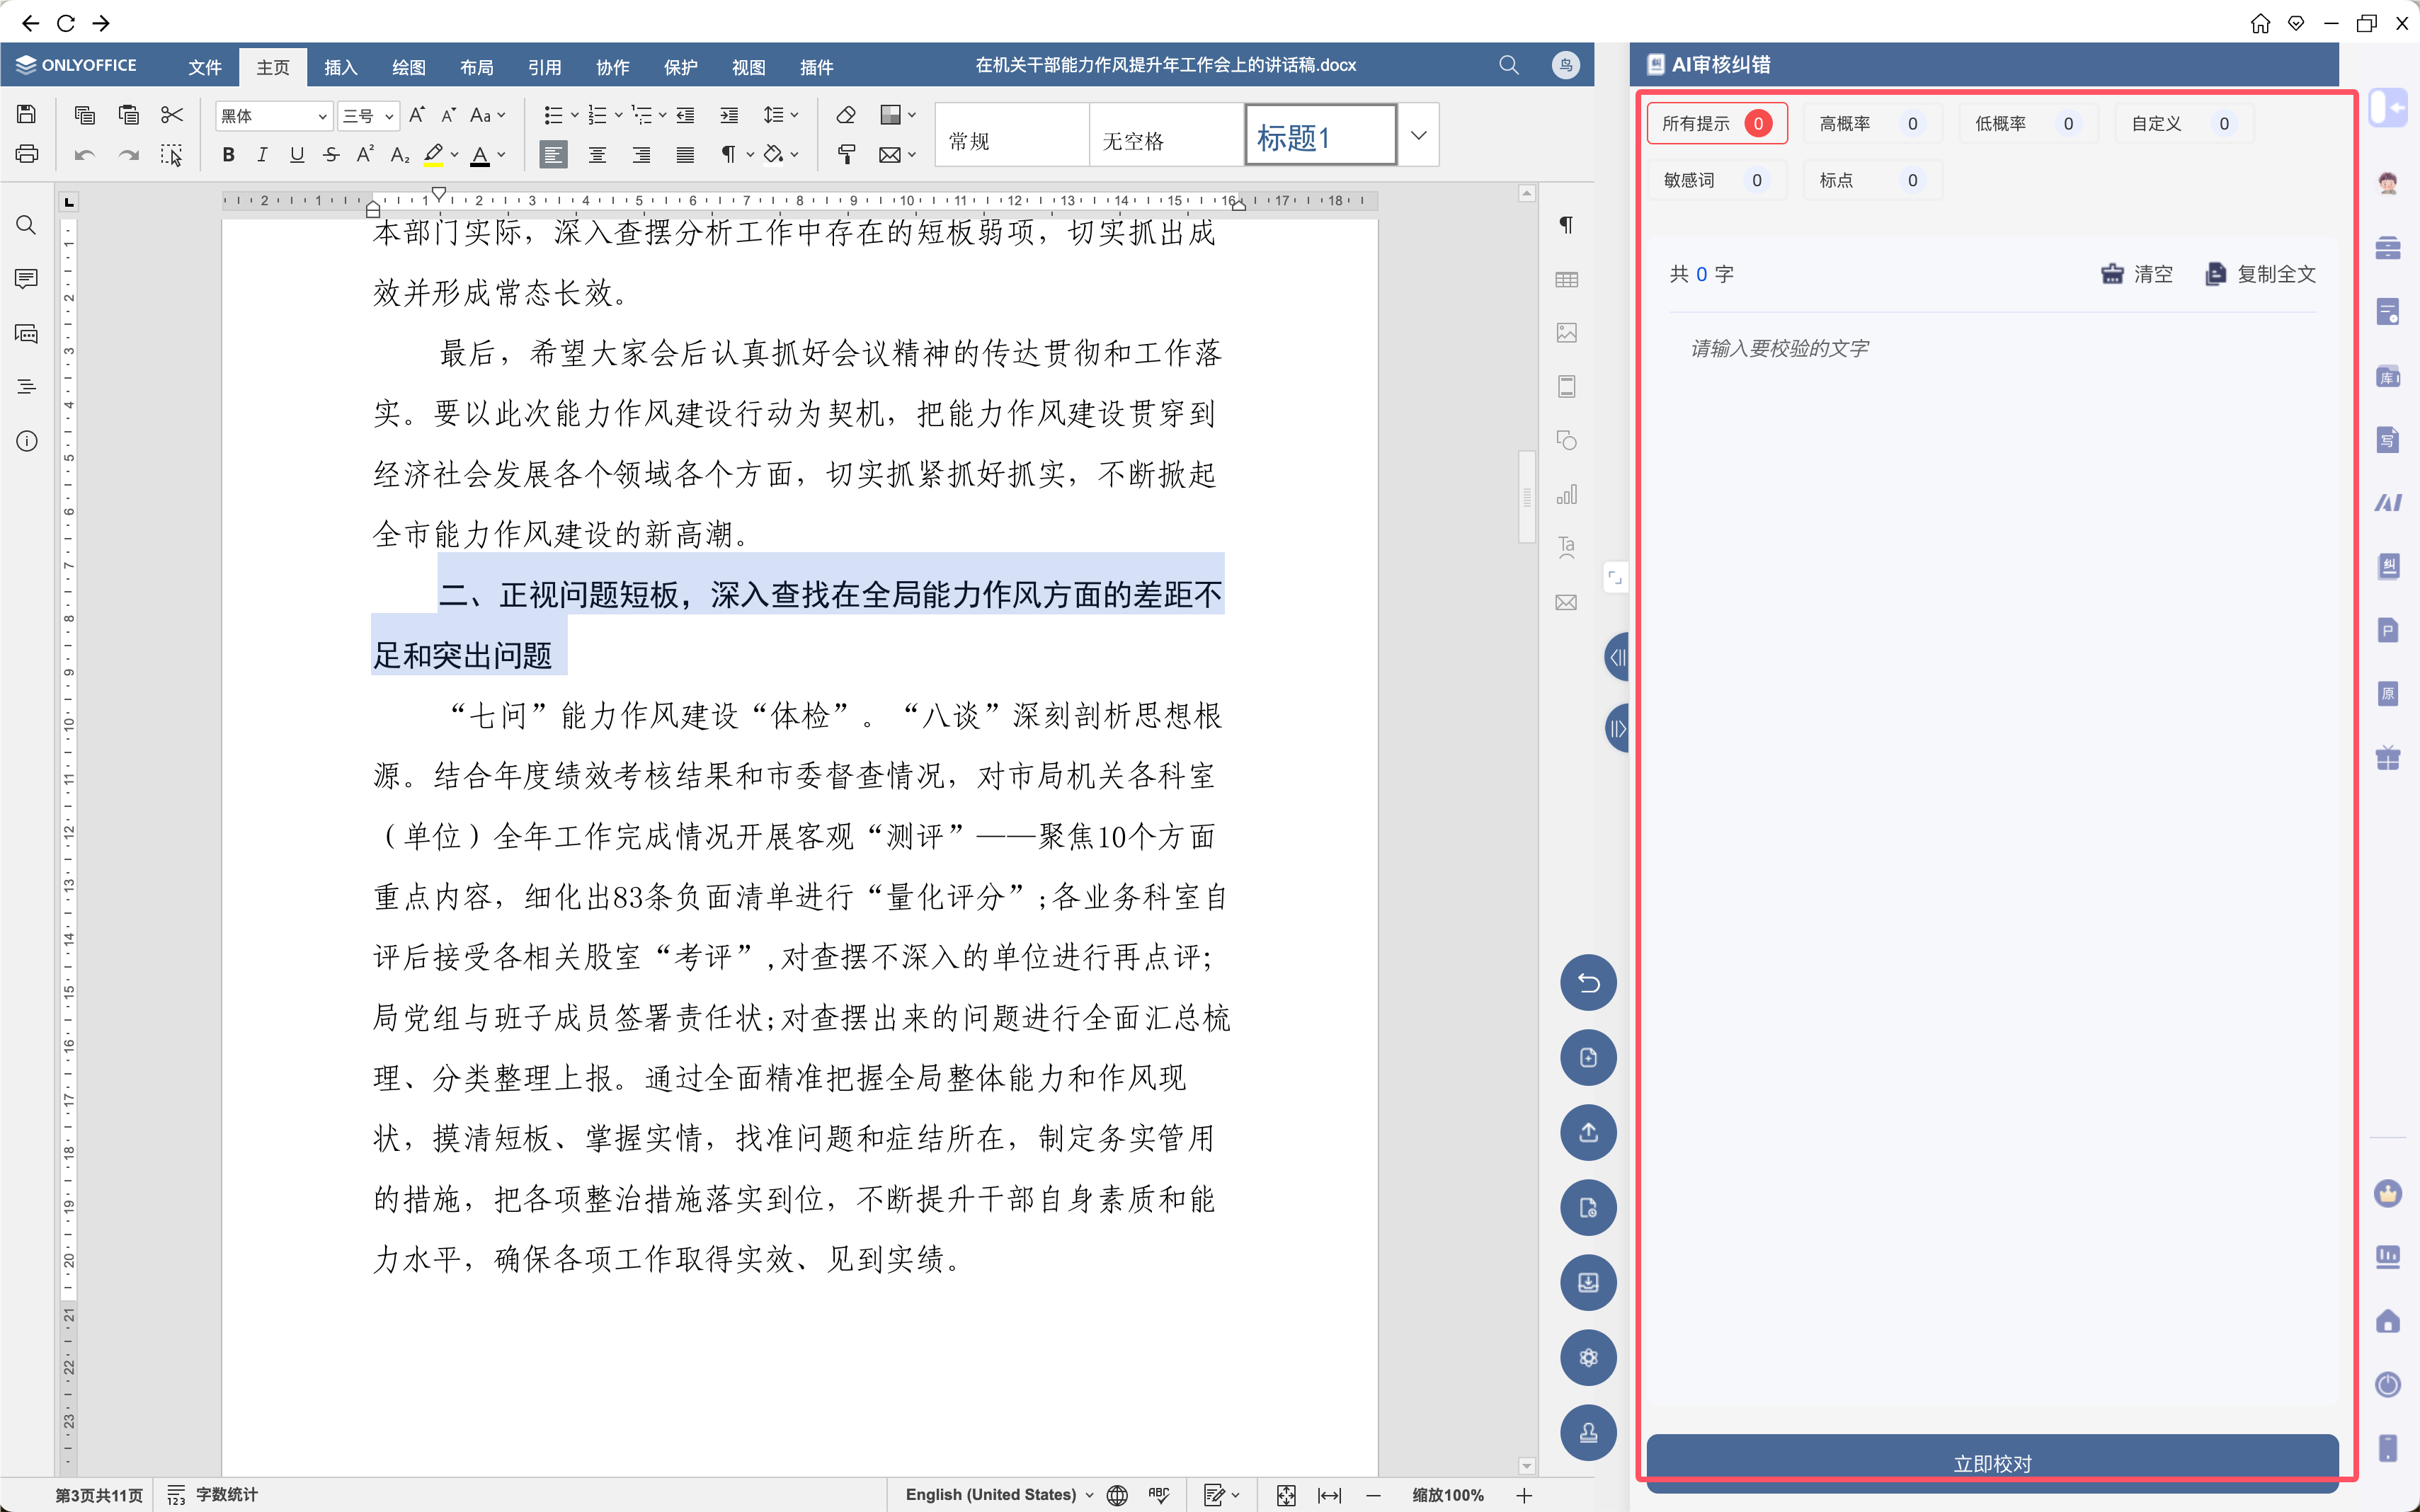Click the gift box icon in far-right sidebar
Screen dimensions: 2420x1512
[2388, 758]
